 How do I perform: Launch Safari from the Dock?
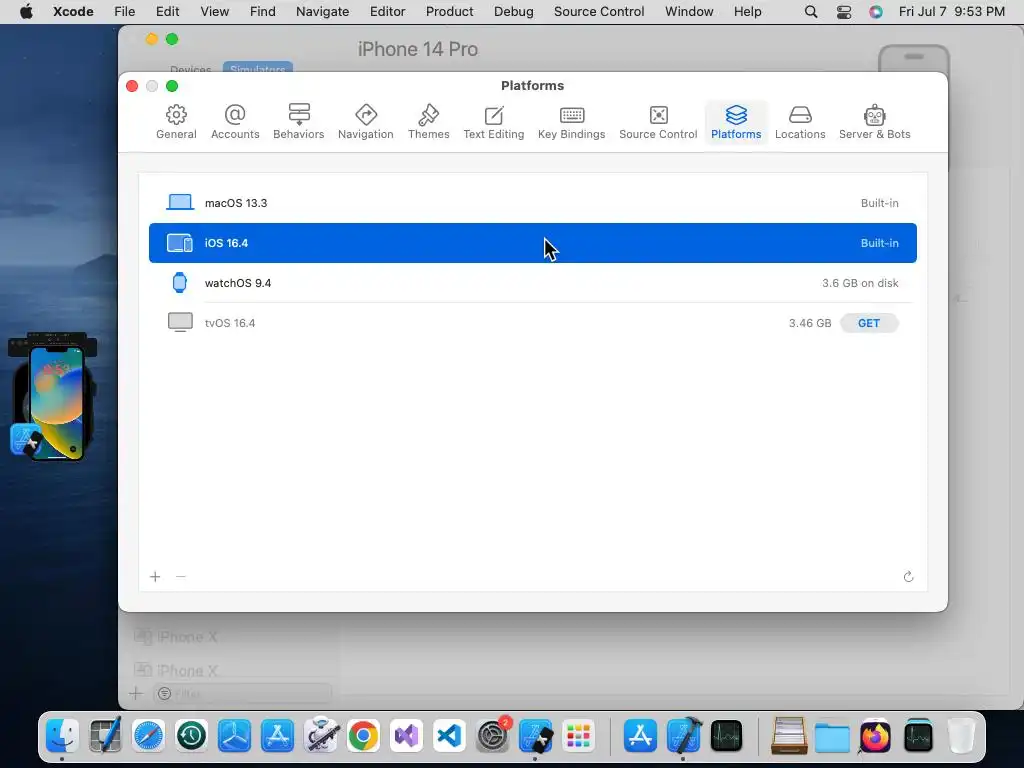[148, 736]
